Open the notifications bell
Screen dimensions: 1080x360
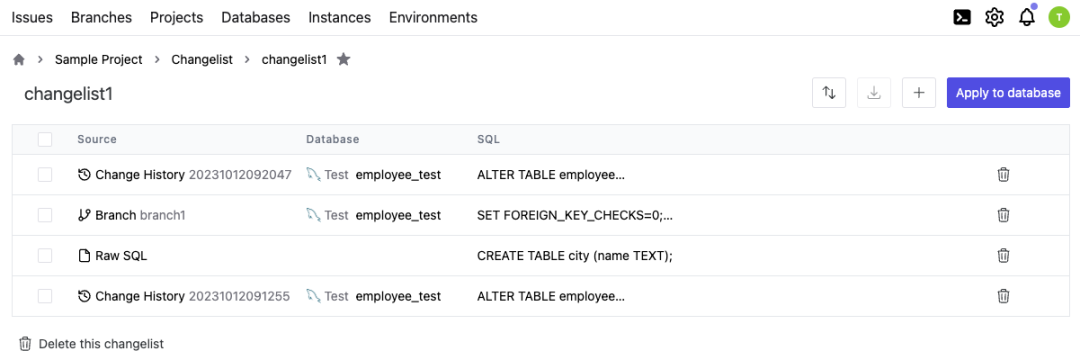click(1027, 17)
